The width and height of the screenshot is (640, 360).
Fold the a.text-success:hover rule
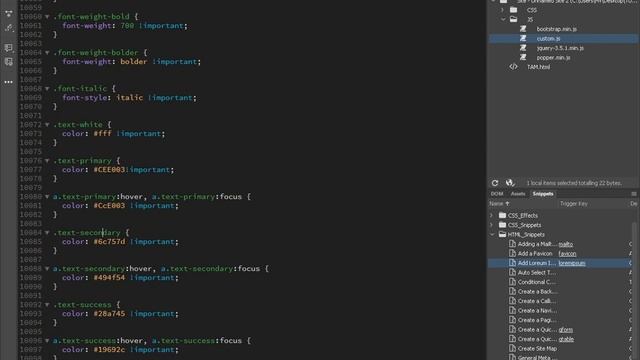(47, 340)
